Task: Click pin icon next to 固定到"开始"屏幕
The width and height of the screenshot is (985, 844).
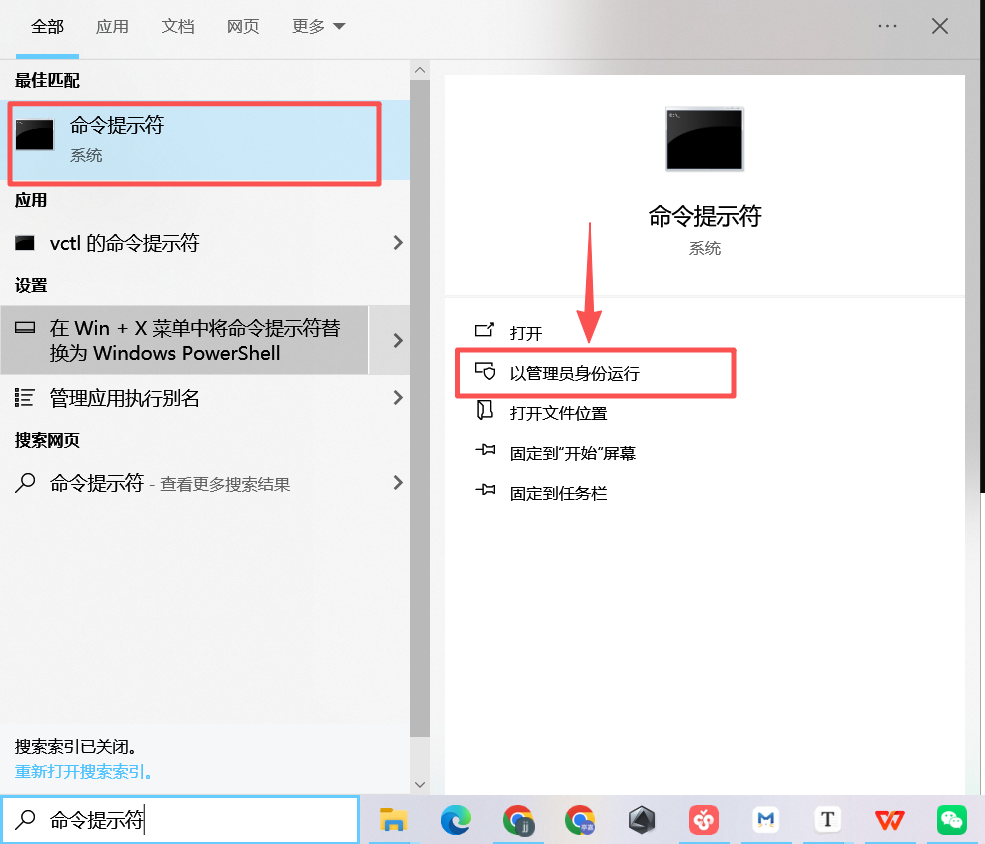Action: tap(485, 450)
